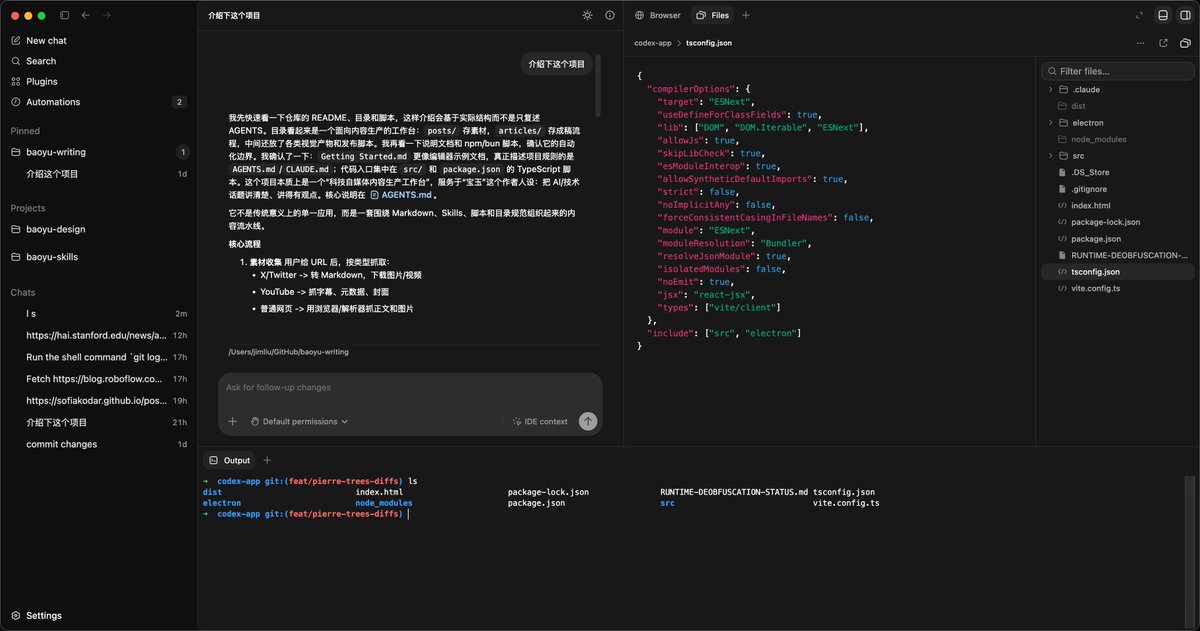This screenshot has width=1200, height=631.
Task: Click the chat scrollbar thumb
Action: coord(597,85)
